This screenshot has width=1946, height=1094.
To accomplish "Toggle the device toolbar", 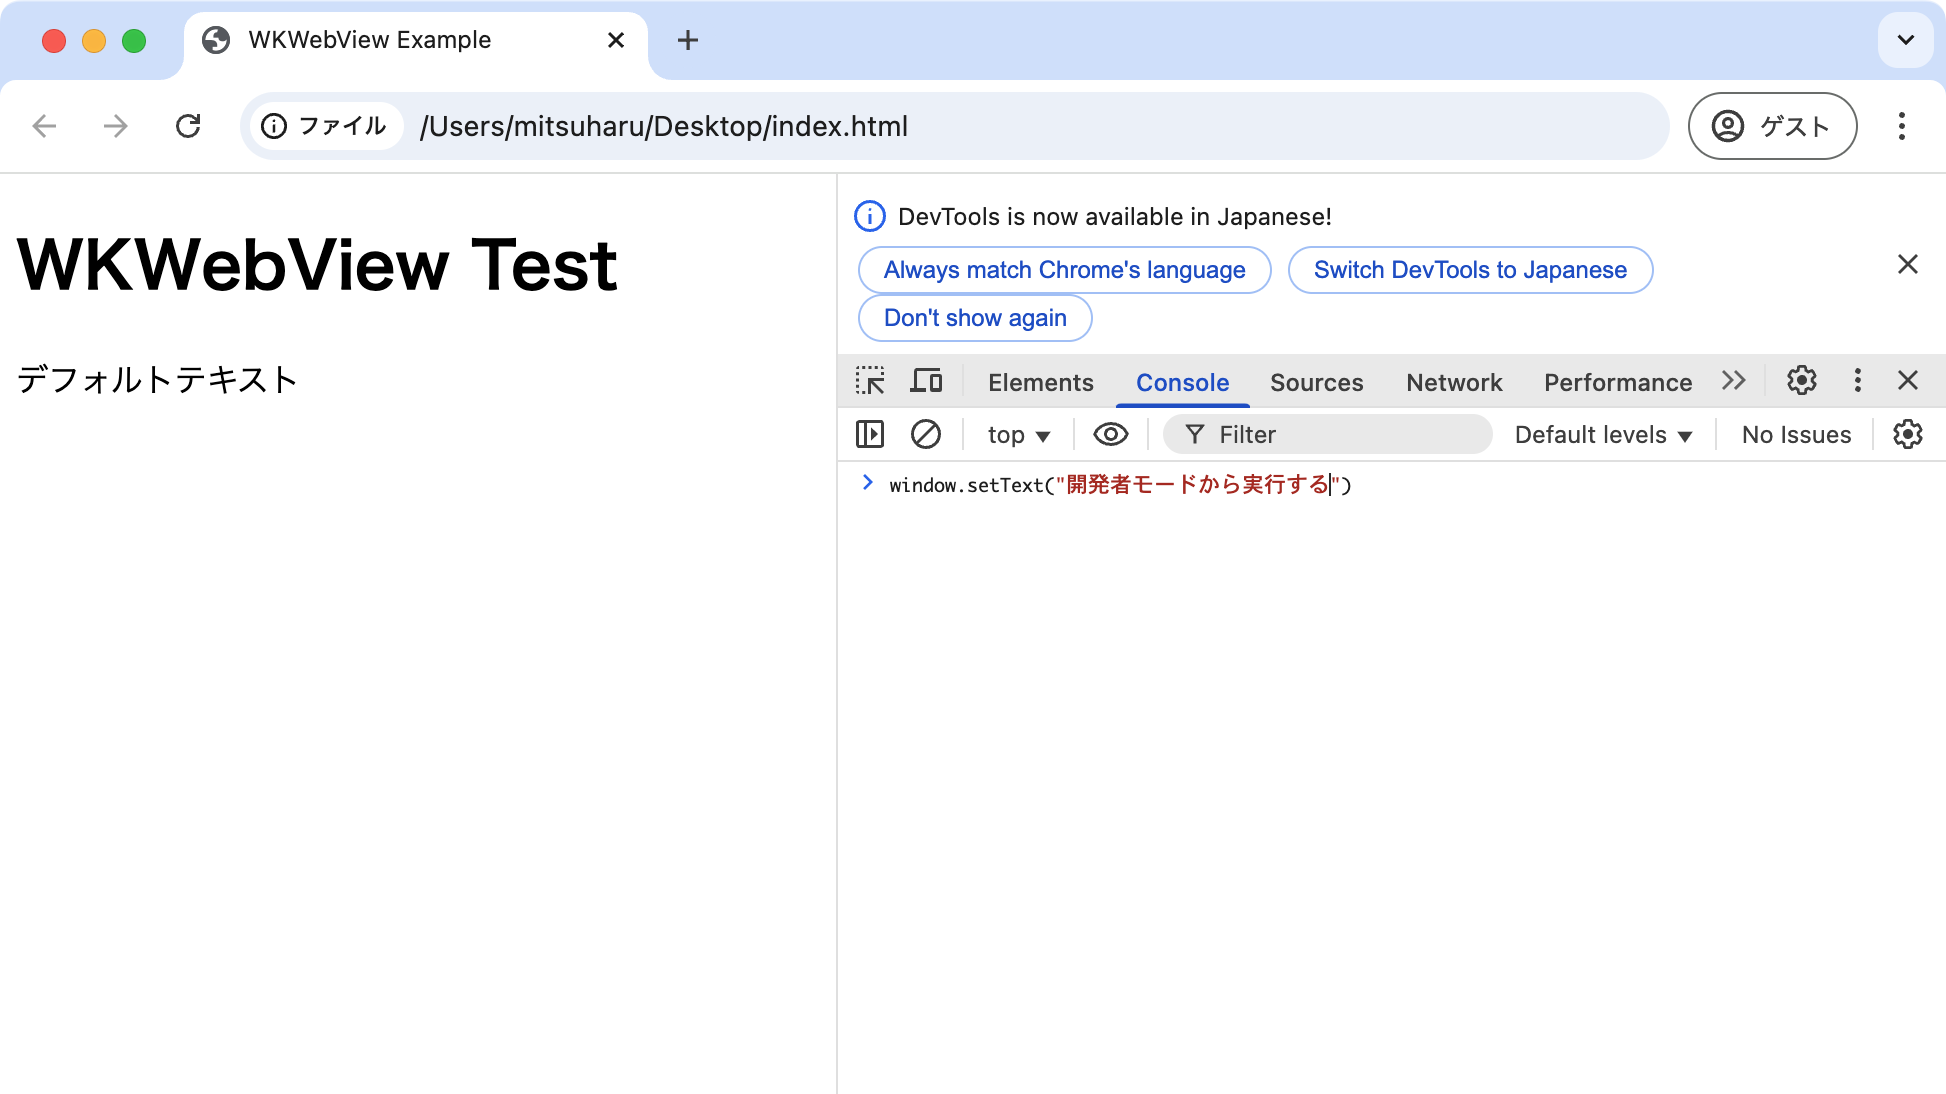I will pos(927,381).
